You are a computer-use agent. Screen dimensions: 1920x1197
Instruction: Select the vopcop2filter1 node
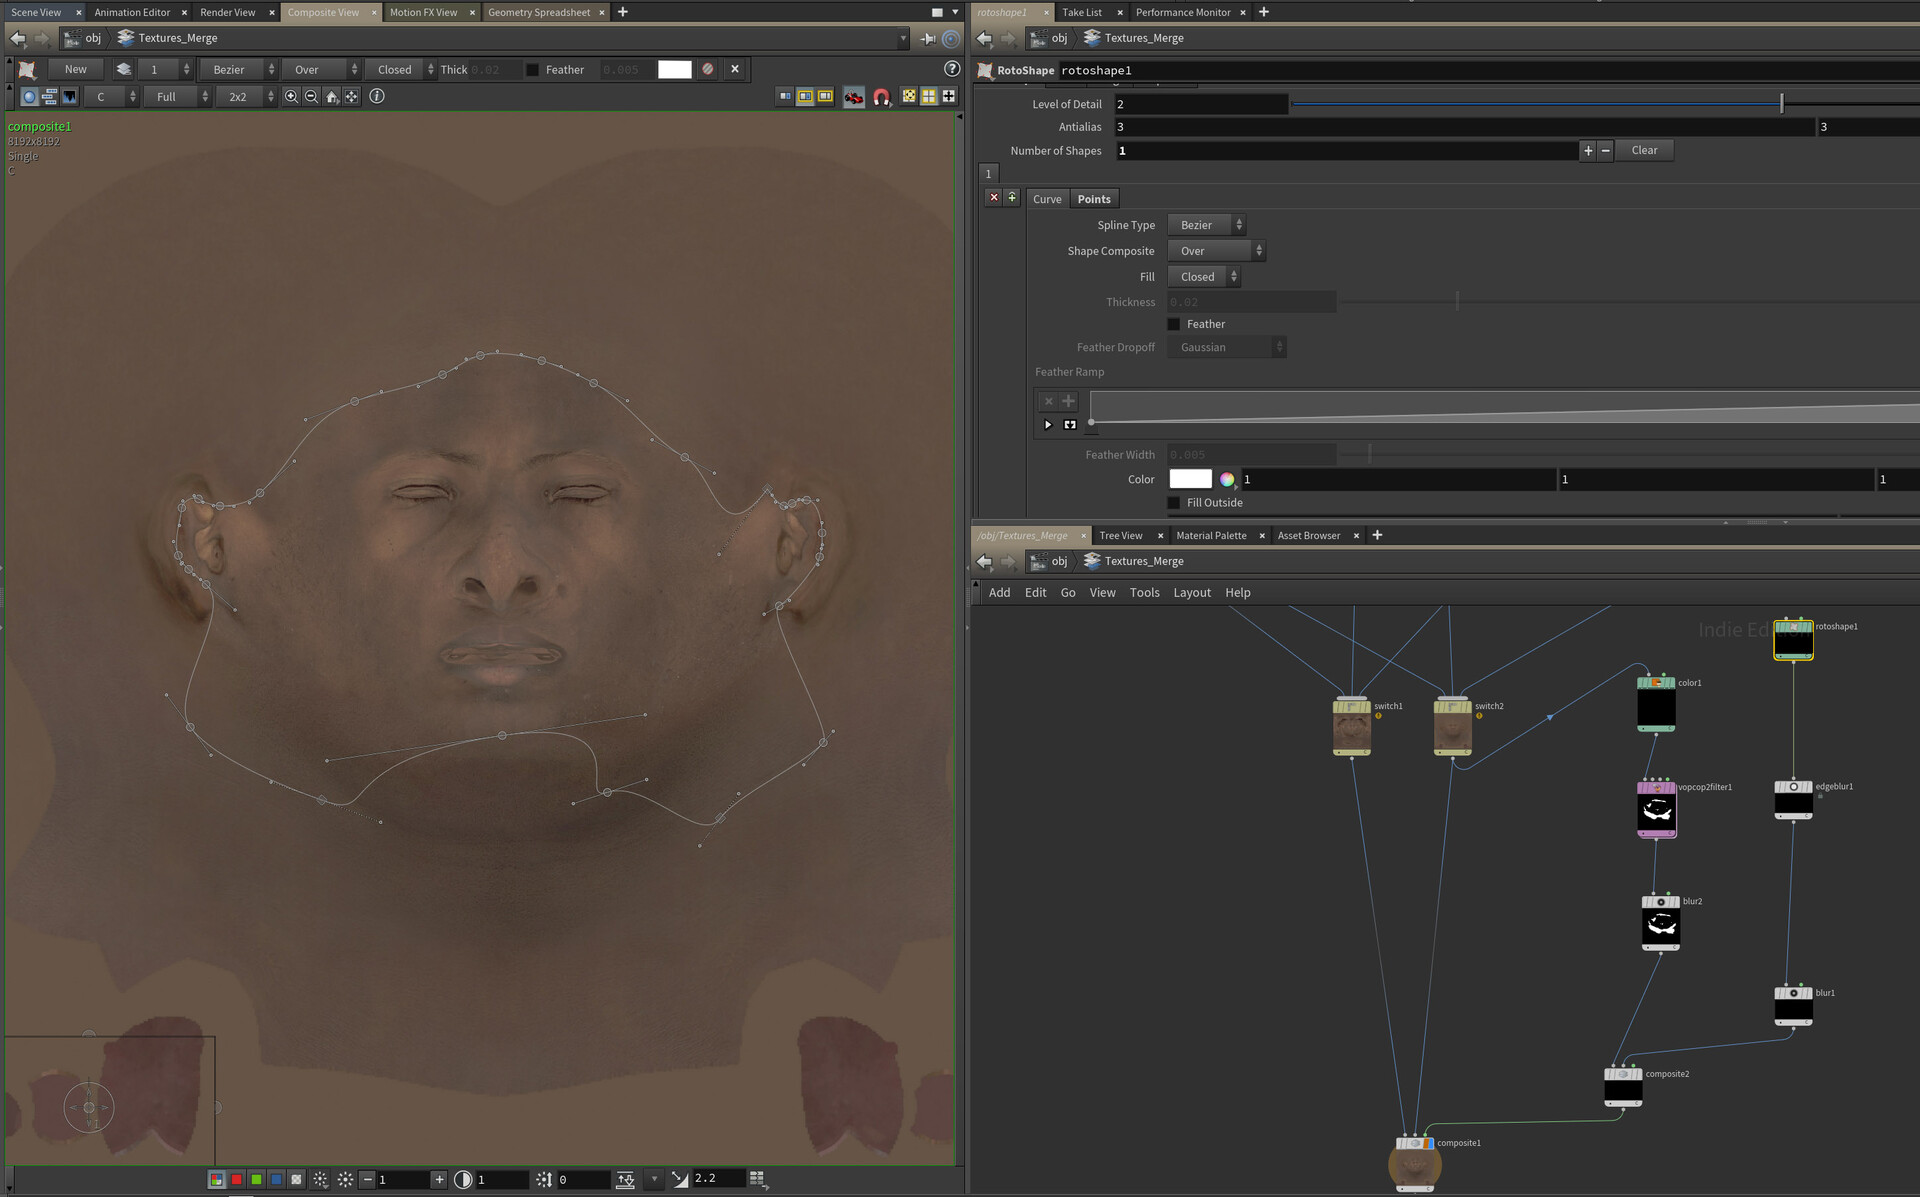coord(1656,811)
